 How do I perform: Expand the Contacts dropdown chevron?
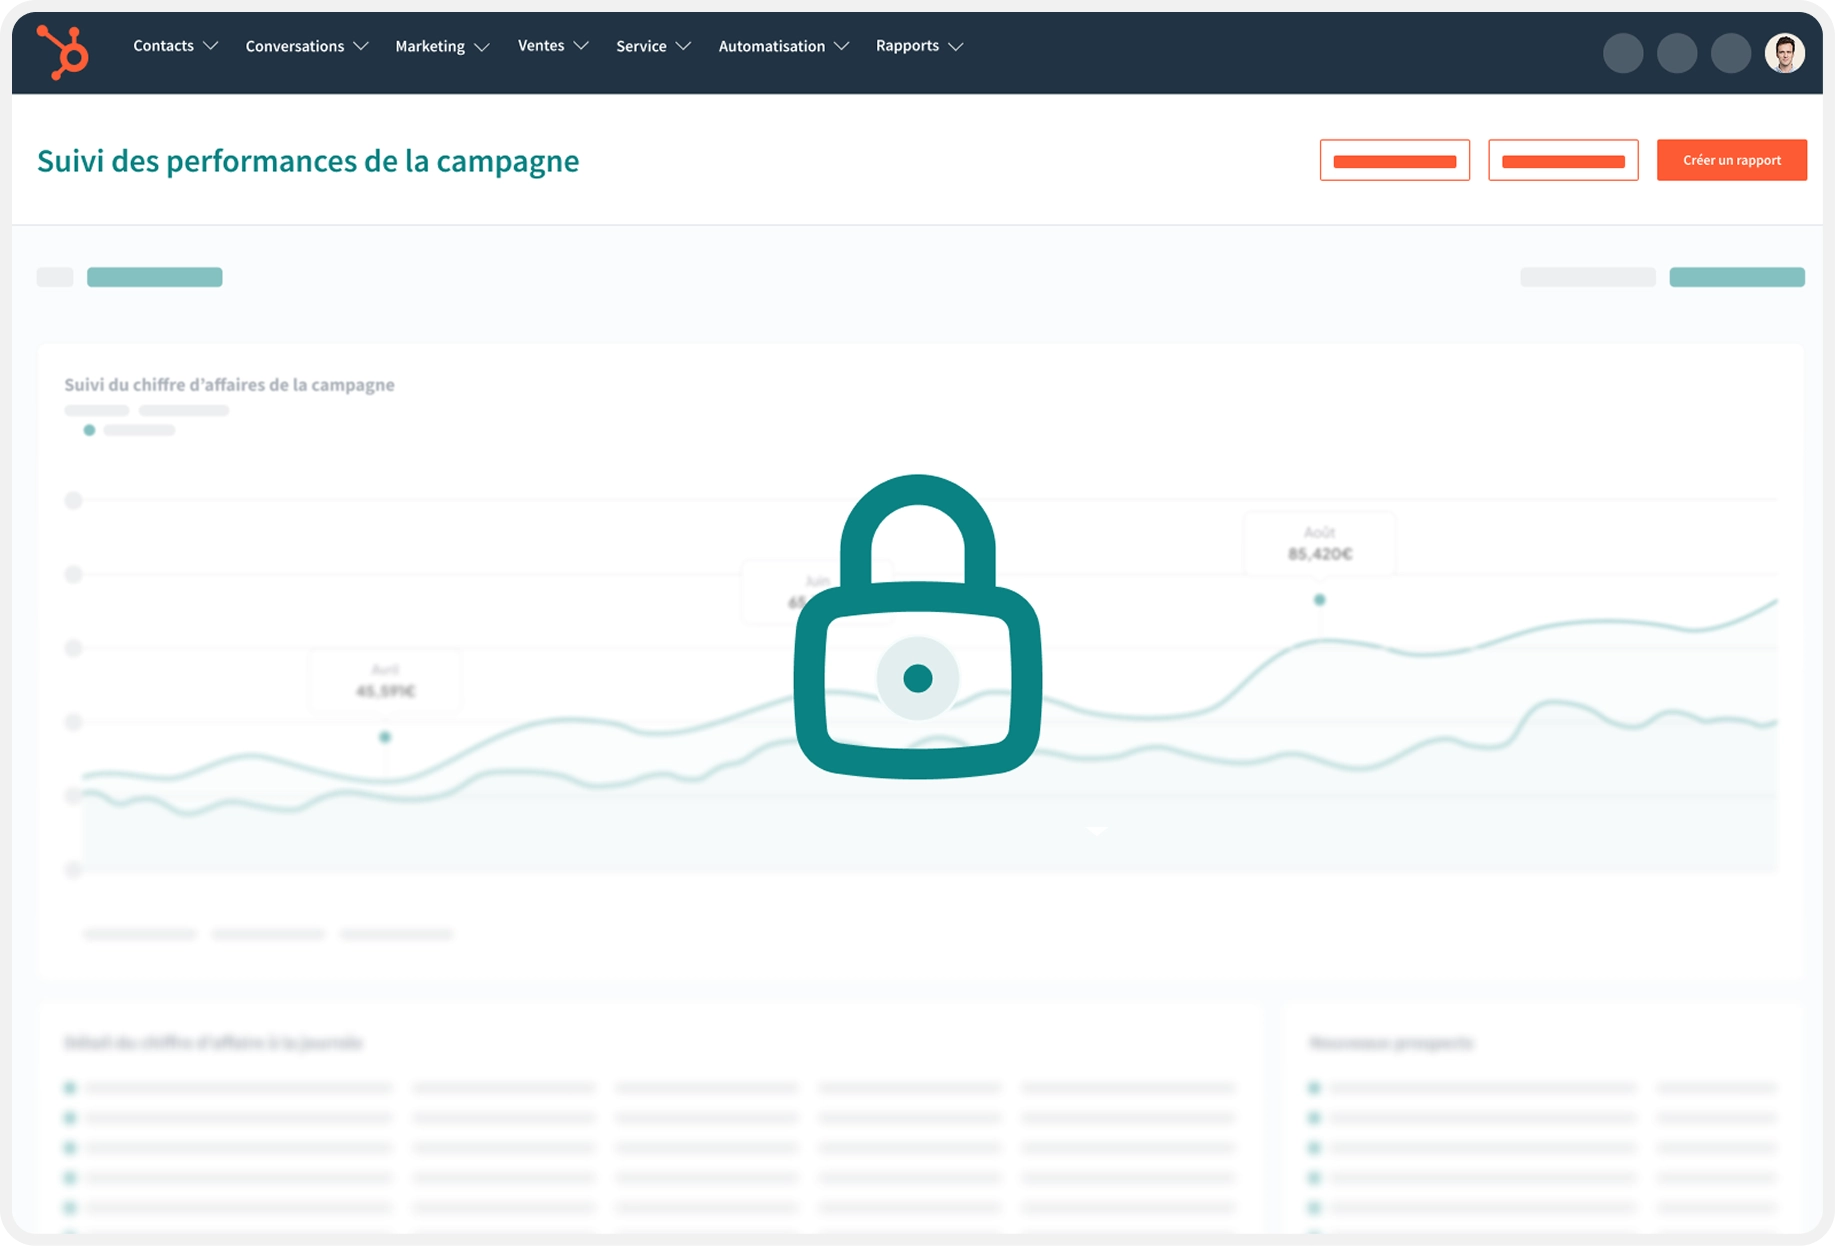point(211,46)
